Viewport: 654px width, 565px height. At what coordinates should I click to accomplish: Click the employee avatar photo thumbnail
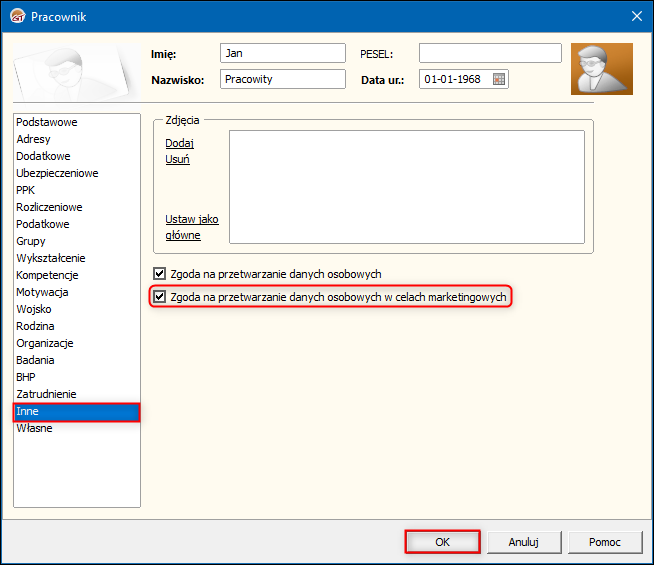(602, 69)
